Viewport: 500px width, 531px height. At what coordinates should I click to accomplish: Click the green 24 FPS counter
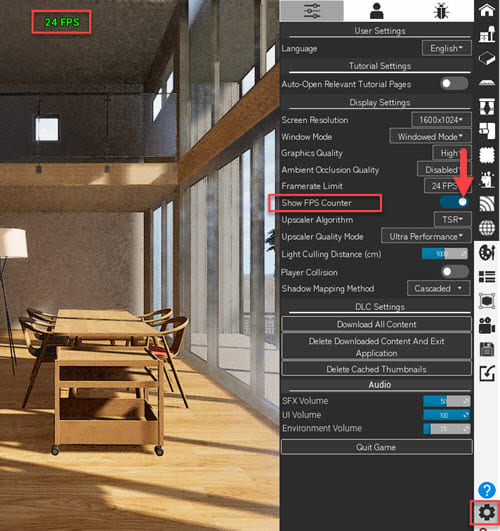(62, 22)
